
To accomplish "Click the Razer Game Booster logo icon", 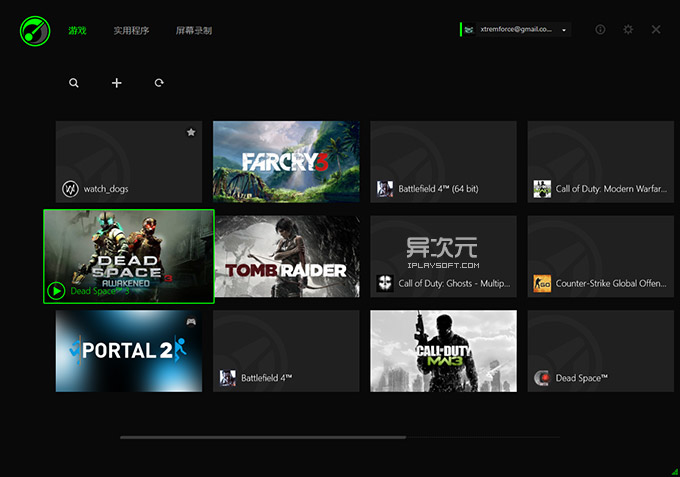I will (35, 31).
